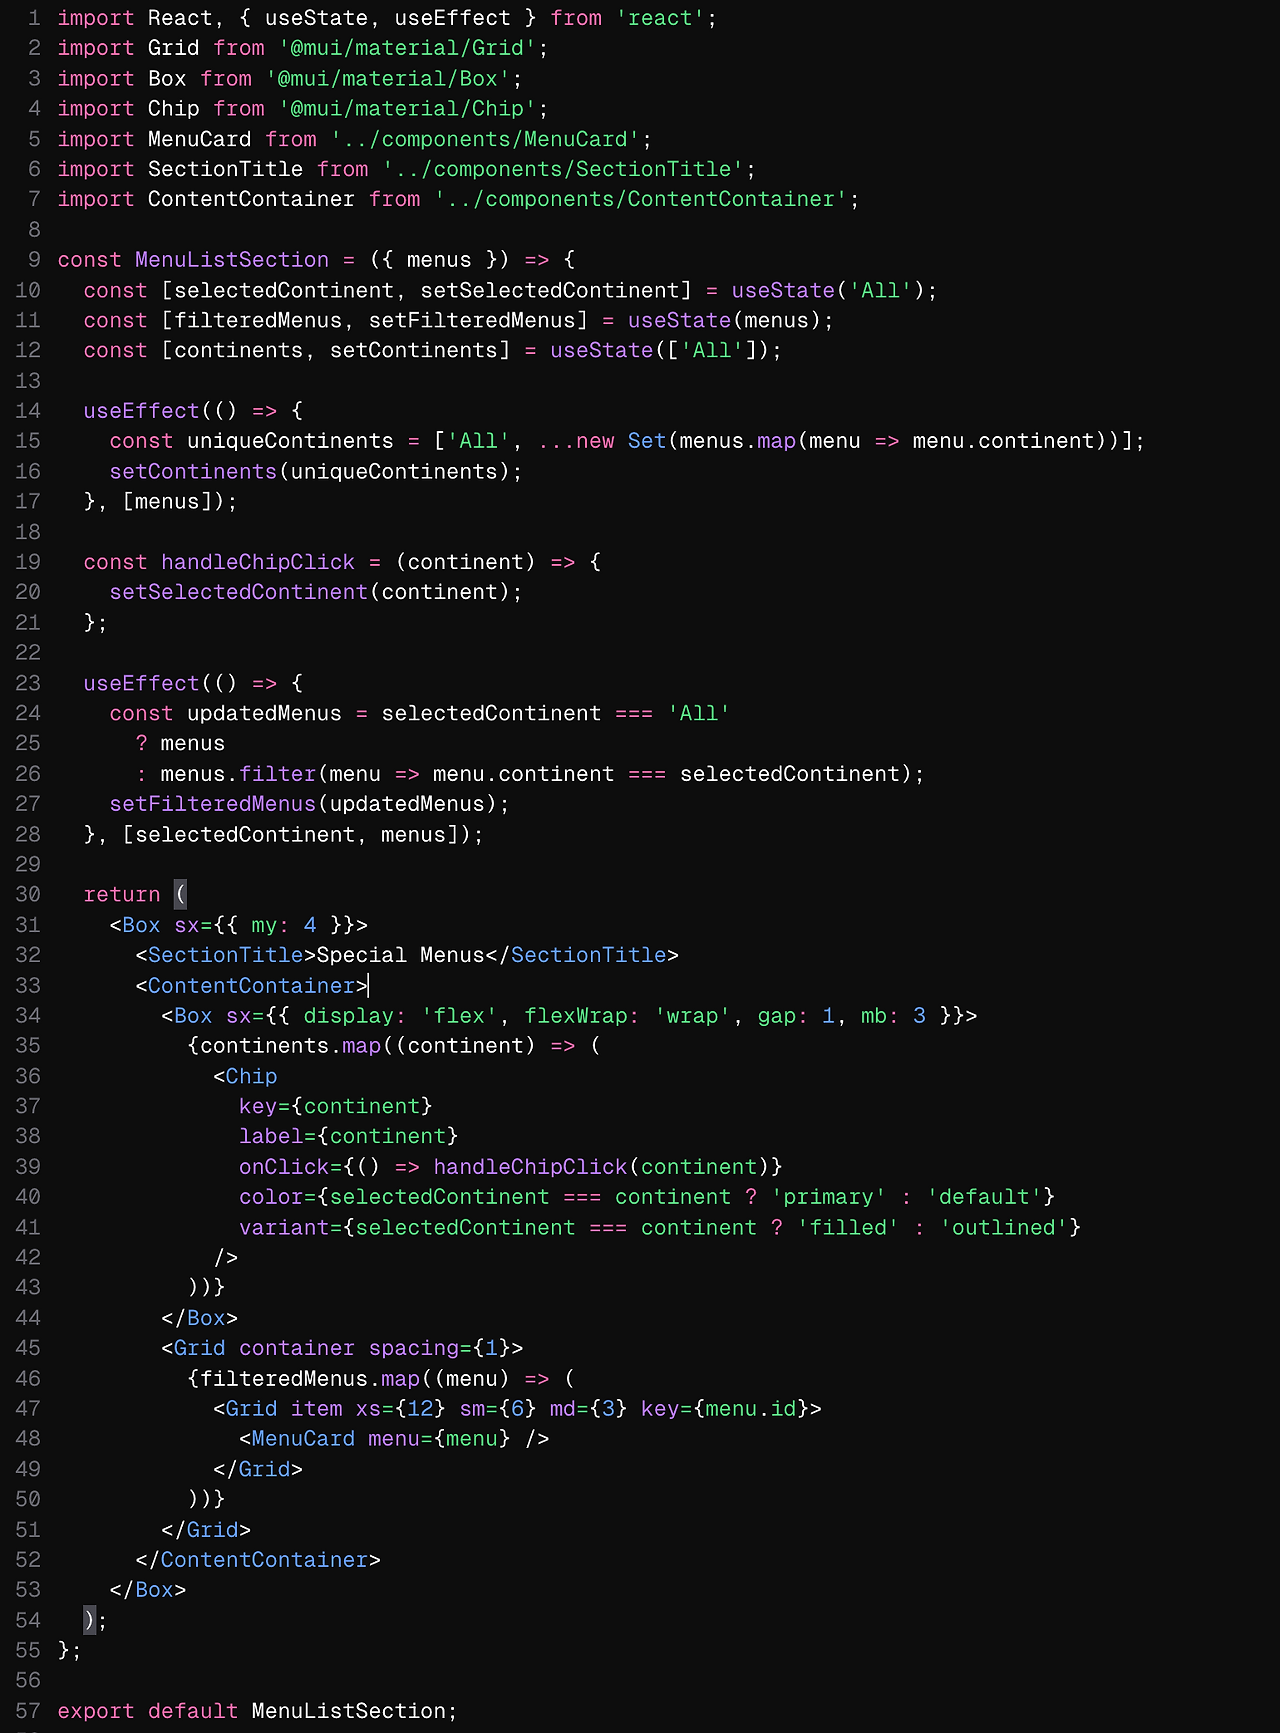Image resolution: width=1280 pixels, height=1733 pixels.
Task: Click the highlighted opening parenthesis after return
Action: coord(181,895)
